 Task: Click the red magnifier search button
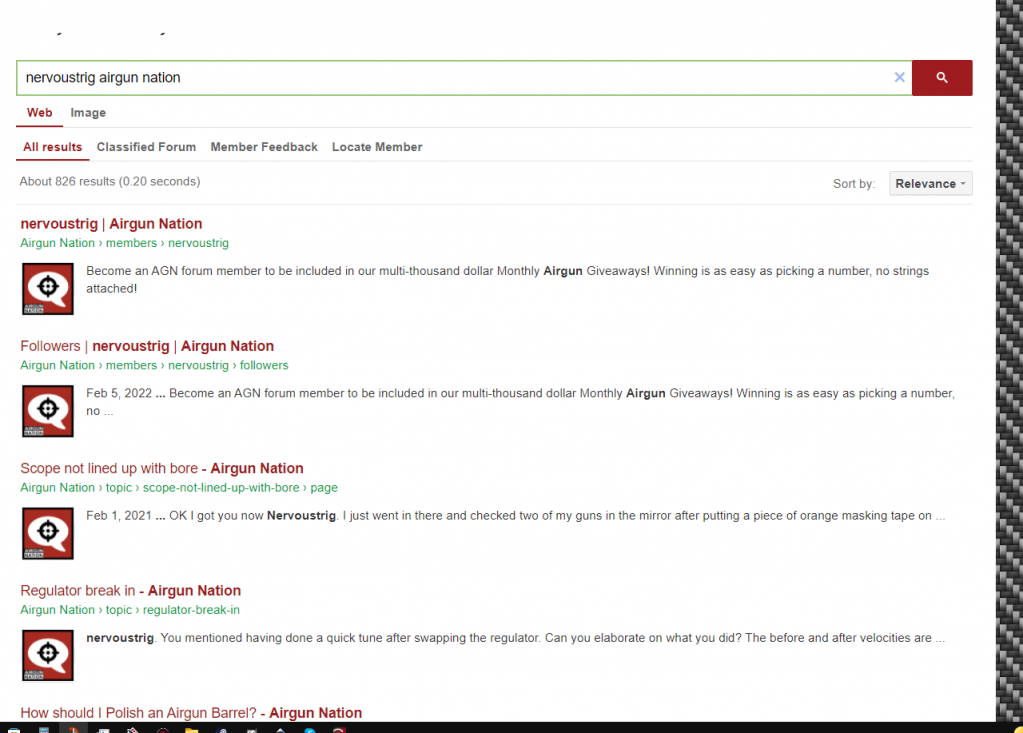click(941, 78)
